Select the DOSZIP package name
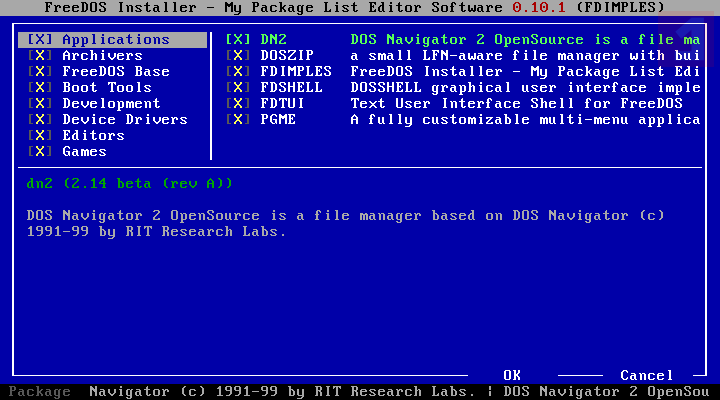This screenshot has height=400, width=720. click(x=287, y=56)
